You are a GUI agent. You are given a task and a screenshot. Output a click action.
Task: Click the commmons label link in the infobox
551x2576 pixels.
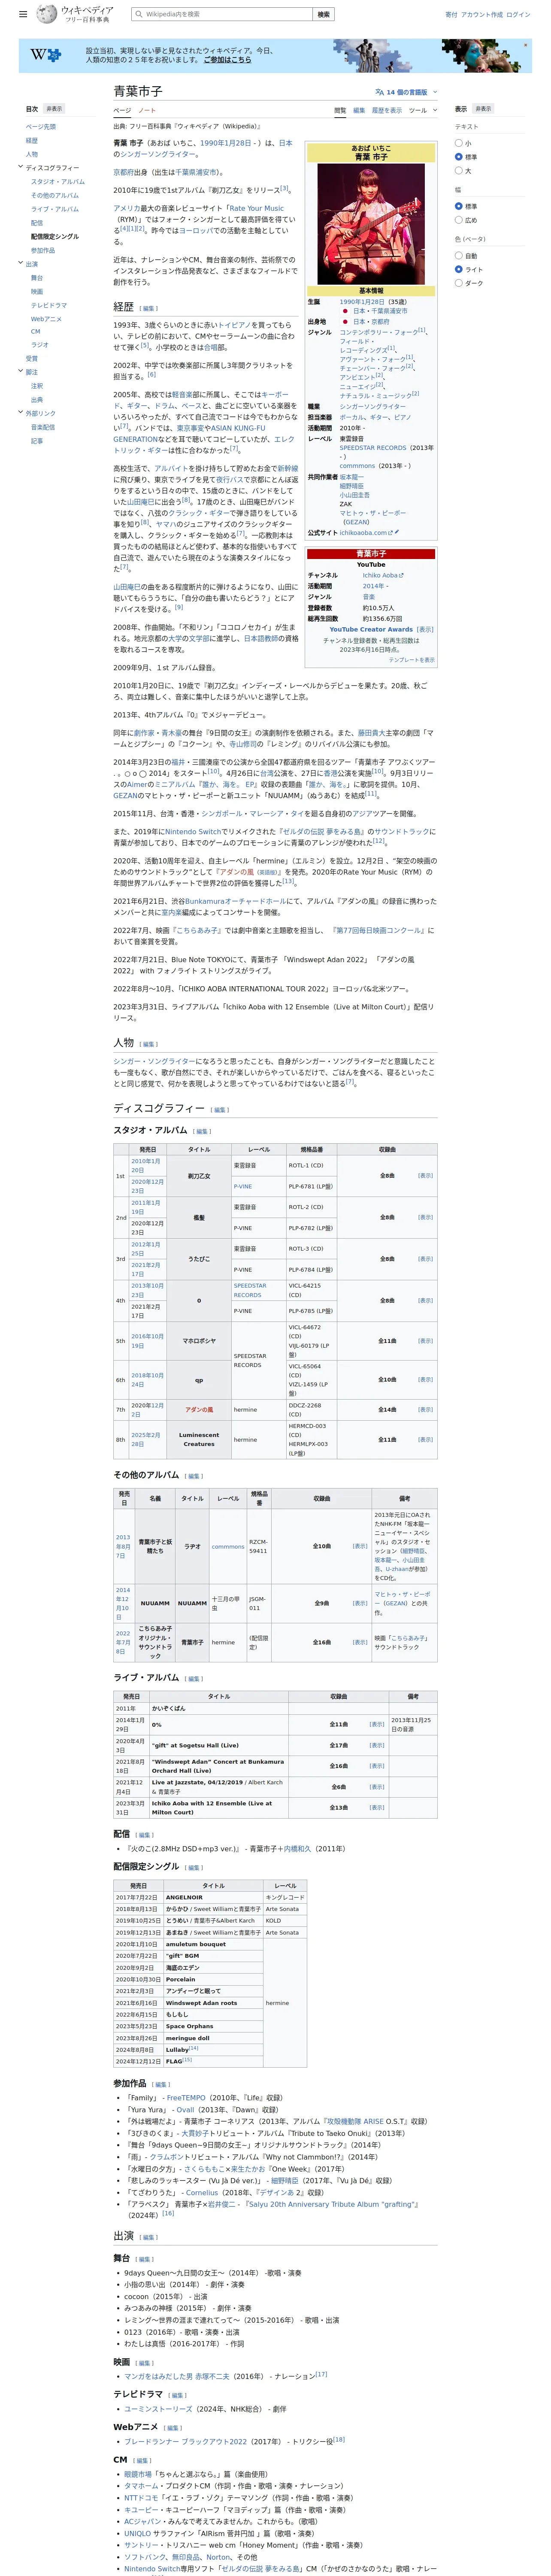(357, 465)
